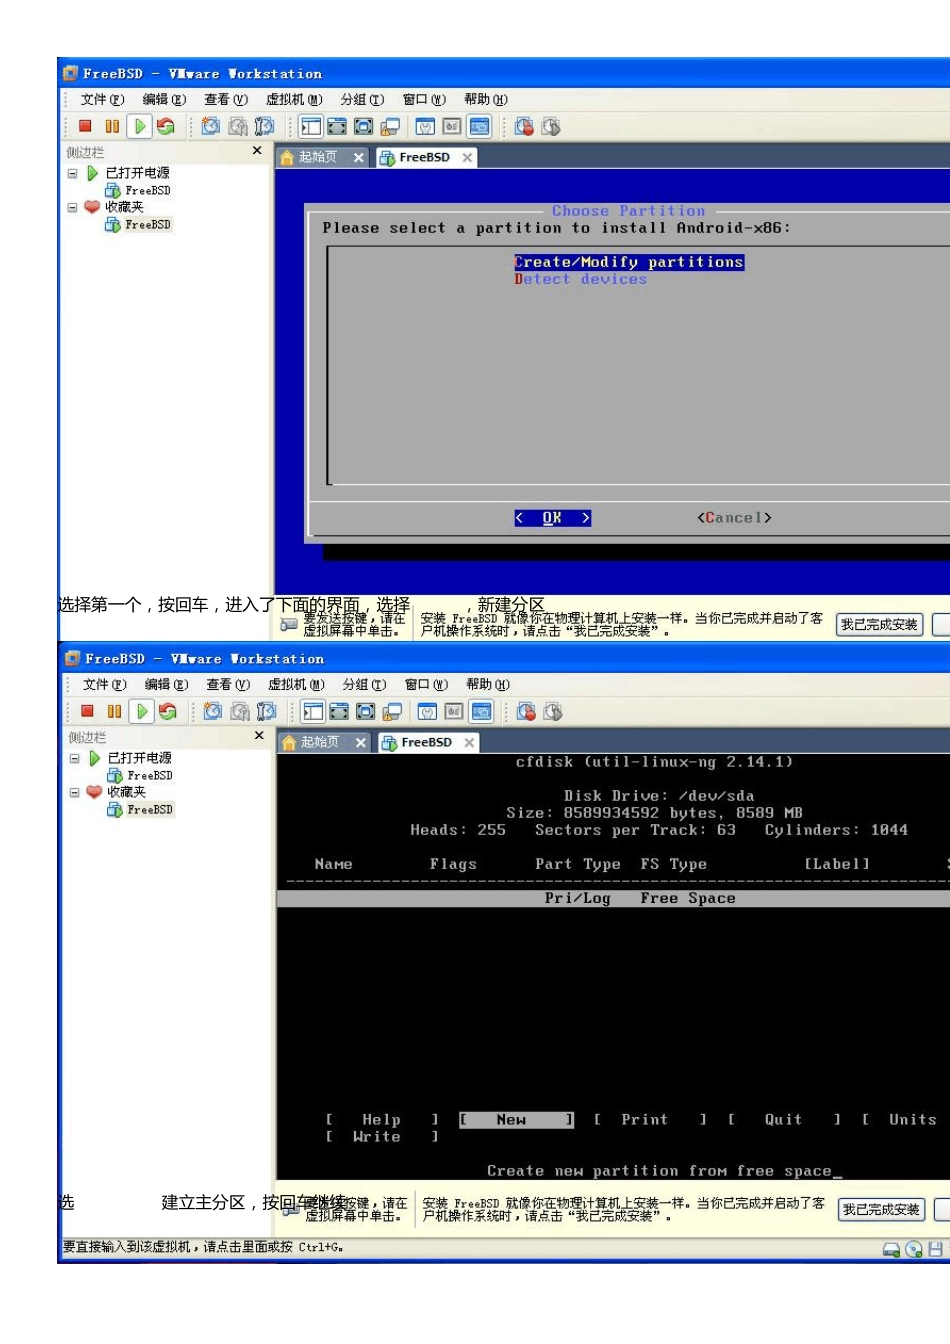Viewport: 950px width, 1344px height.
Task: Click 我已完成安装 button in the Choose Partition window
Action: [879, 625]
